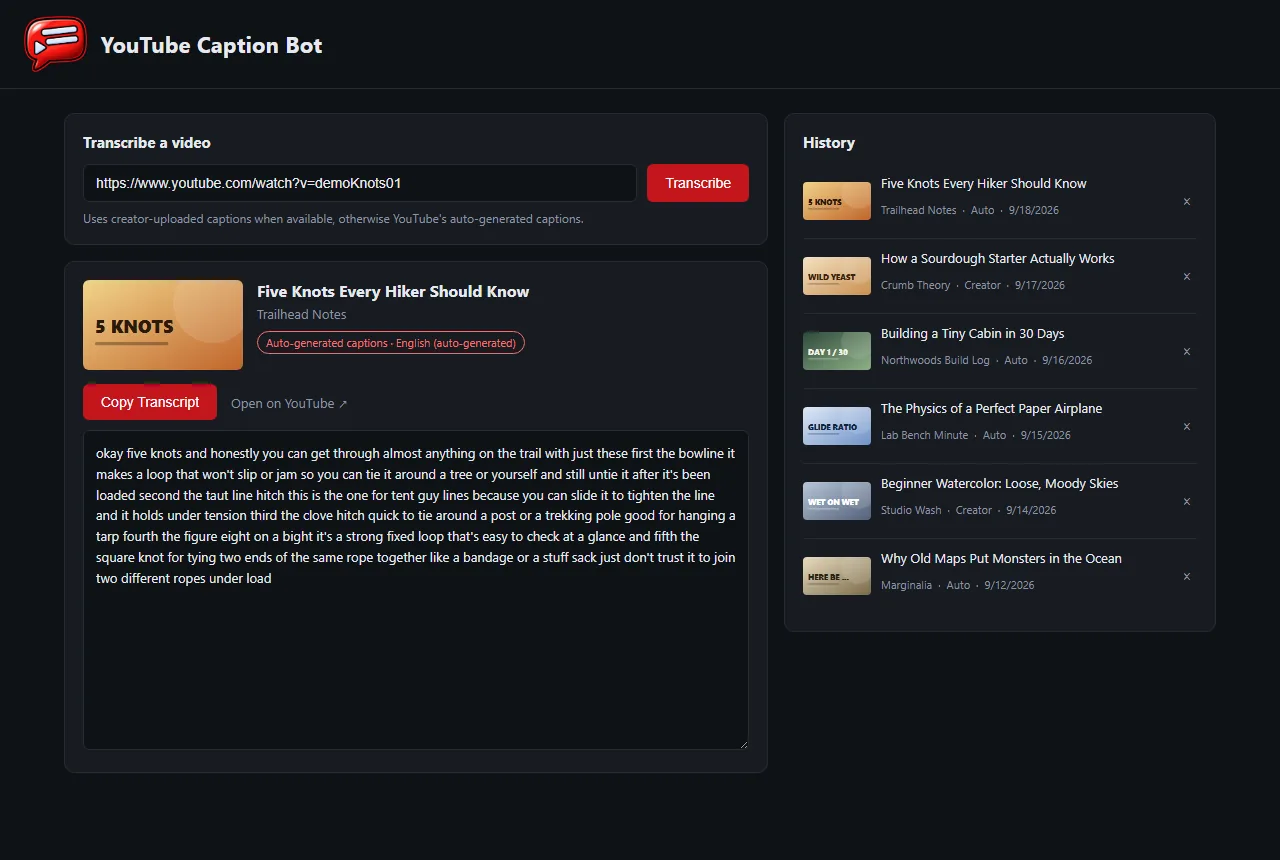The image size is (1280, 860).
Task: Open HERE BE thumbnail in History
Action: pyautogui.click(x=837, y=576)
